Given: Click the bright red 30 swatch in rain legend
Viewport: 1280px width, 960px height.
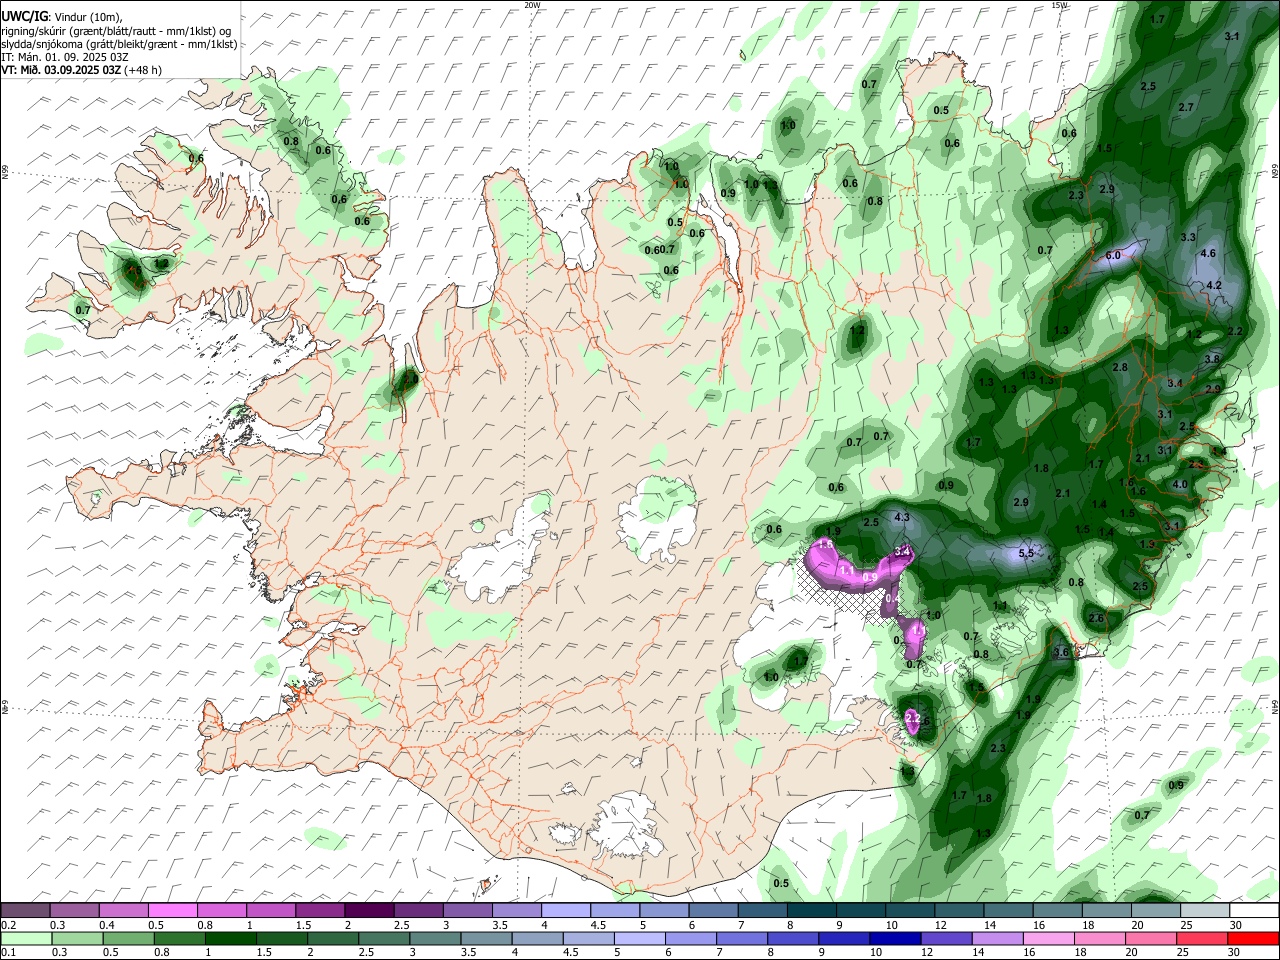Looking at the screenshot, I should click(x=1253, y=938).
